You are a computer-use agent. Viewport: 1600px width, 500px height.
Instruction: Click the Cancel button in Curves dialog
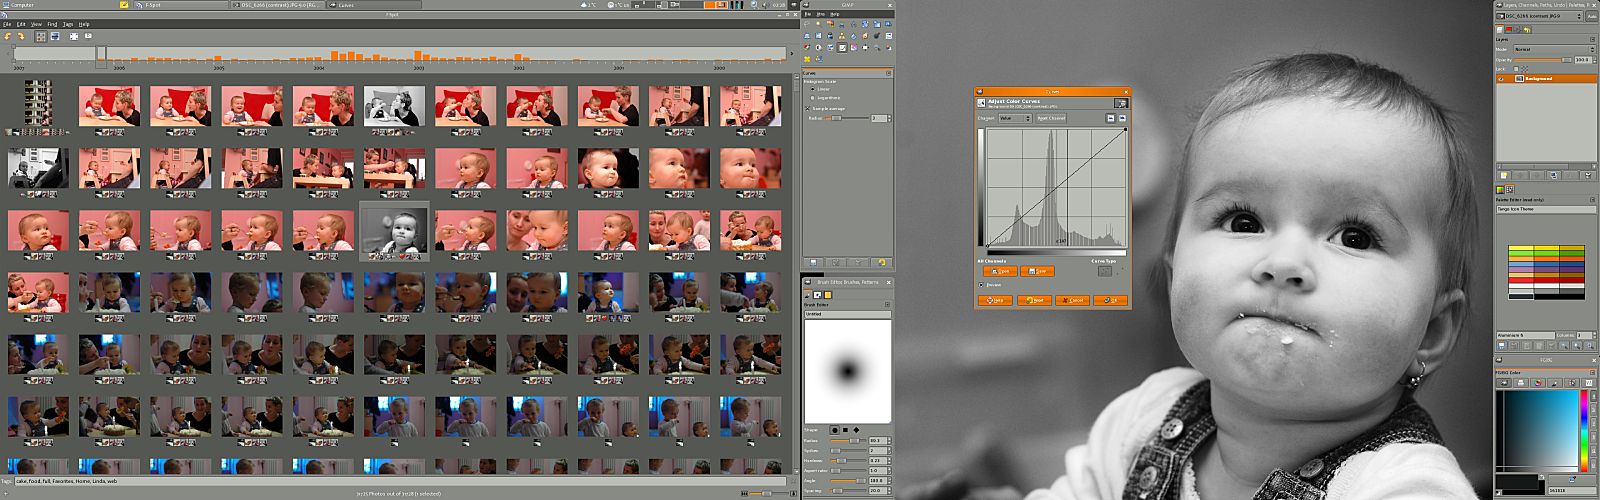pos(1073,300)
